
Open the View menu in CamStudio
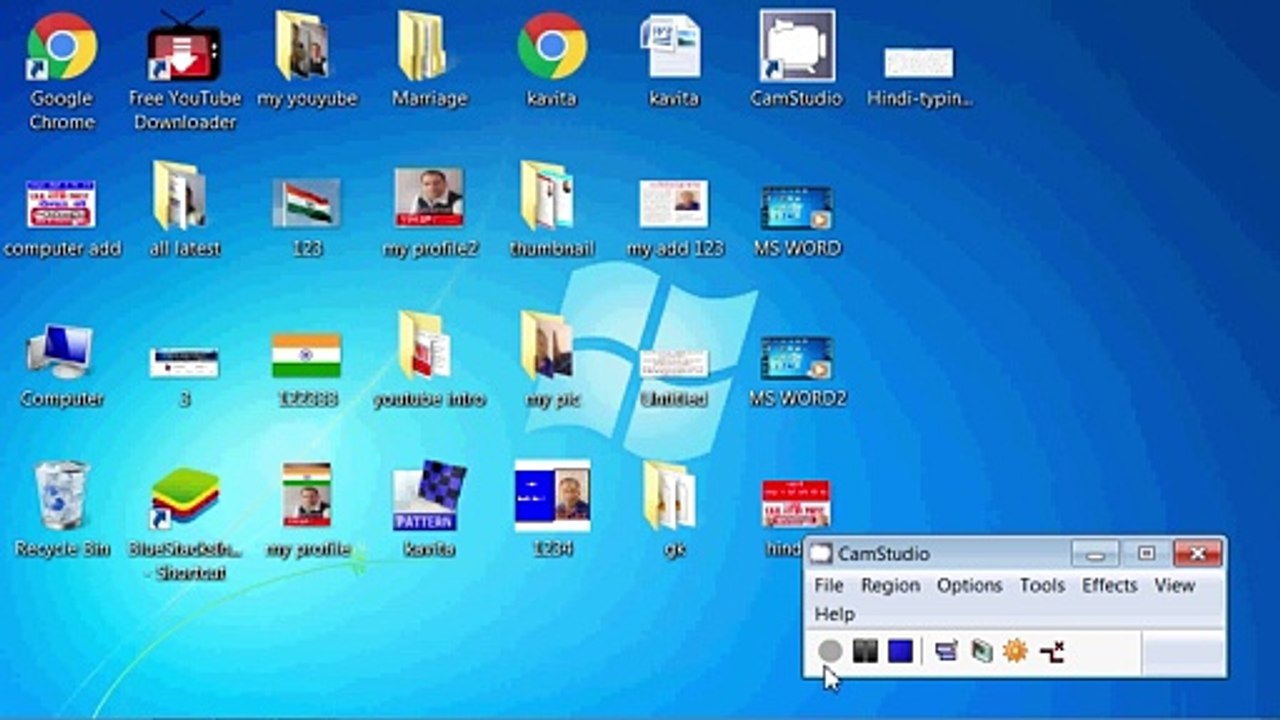(x=1175, y=585)
